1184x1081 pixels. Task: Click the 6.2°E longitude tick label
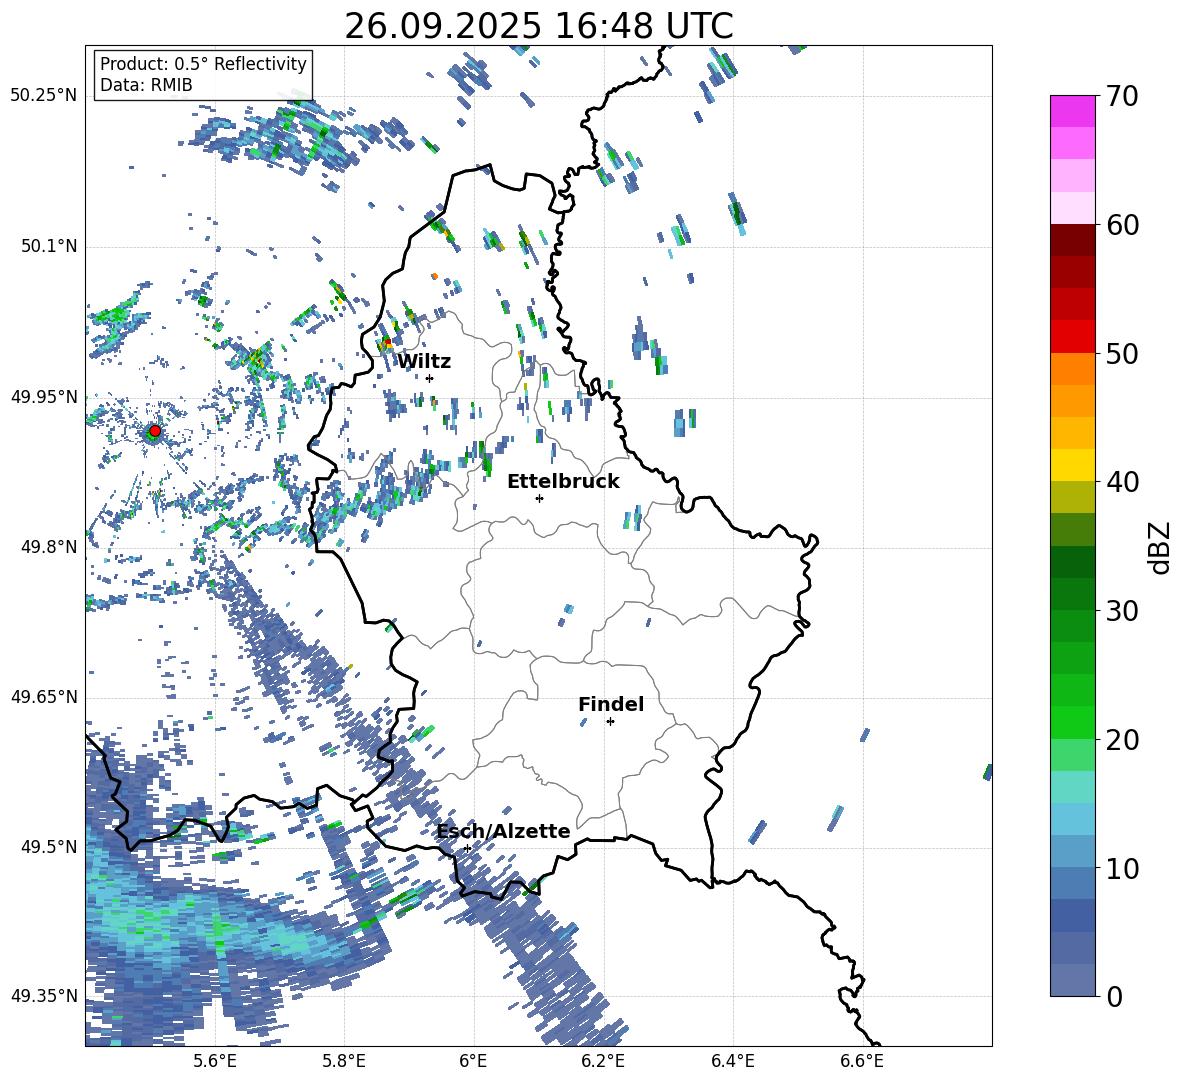tap(603, 1061)
